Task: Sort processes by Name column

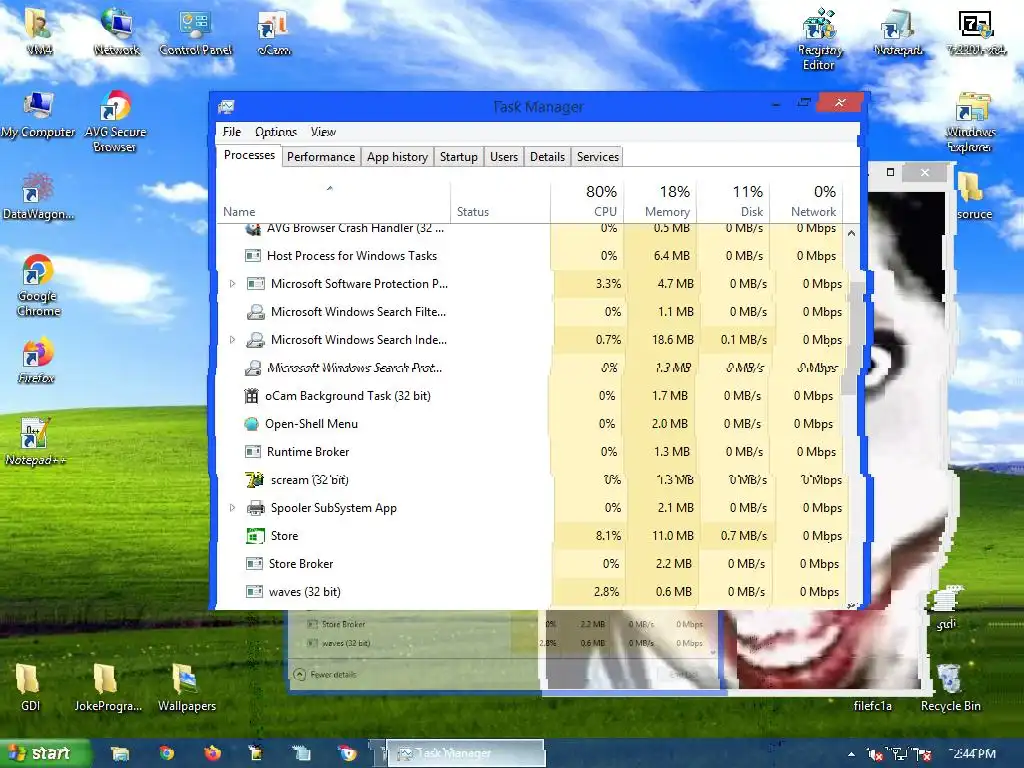Action: tap(333, 203)
